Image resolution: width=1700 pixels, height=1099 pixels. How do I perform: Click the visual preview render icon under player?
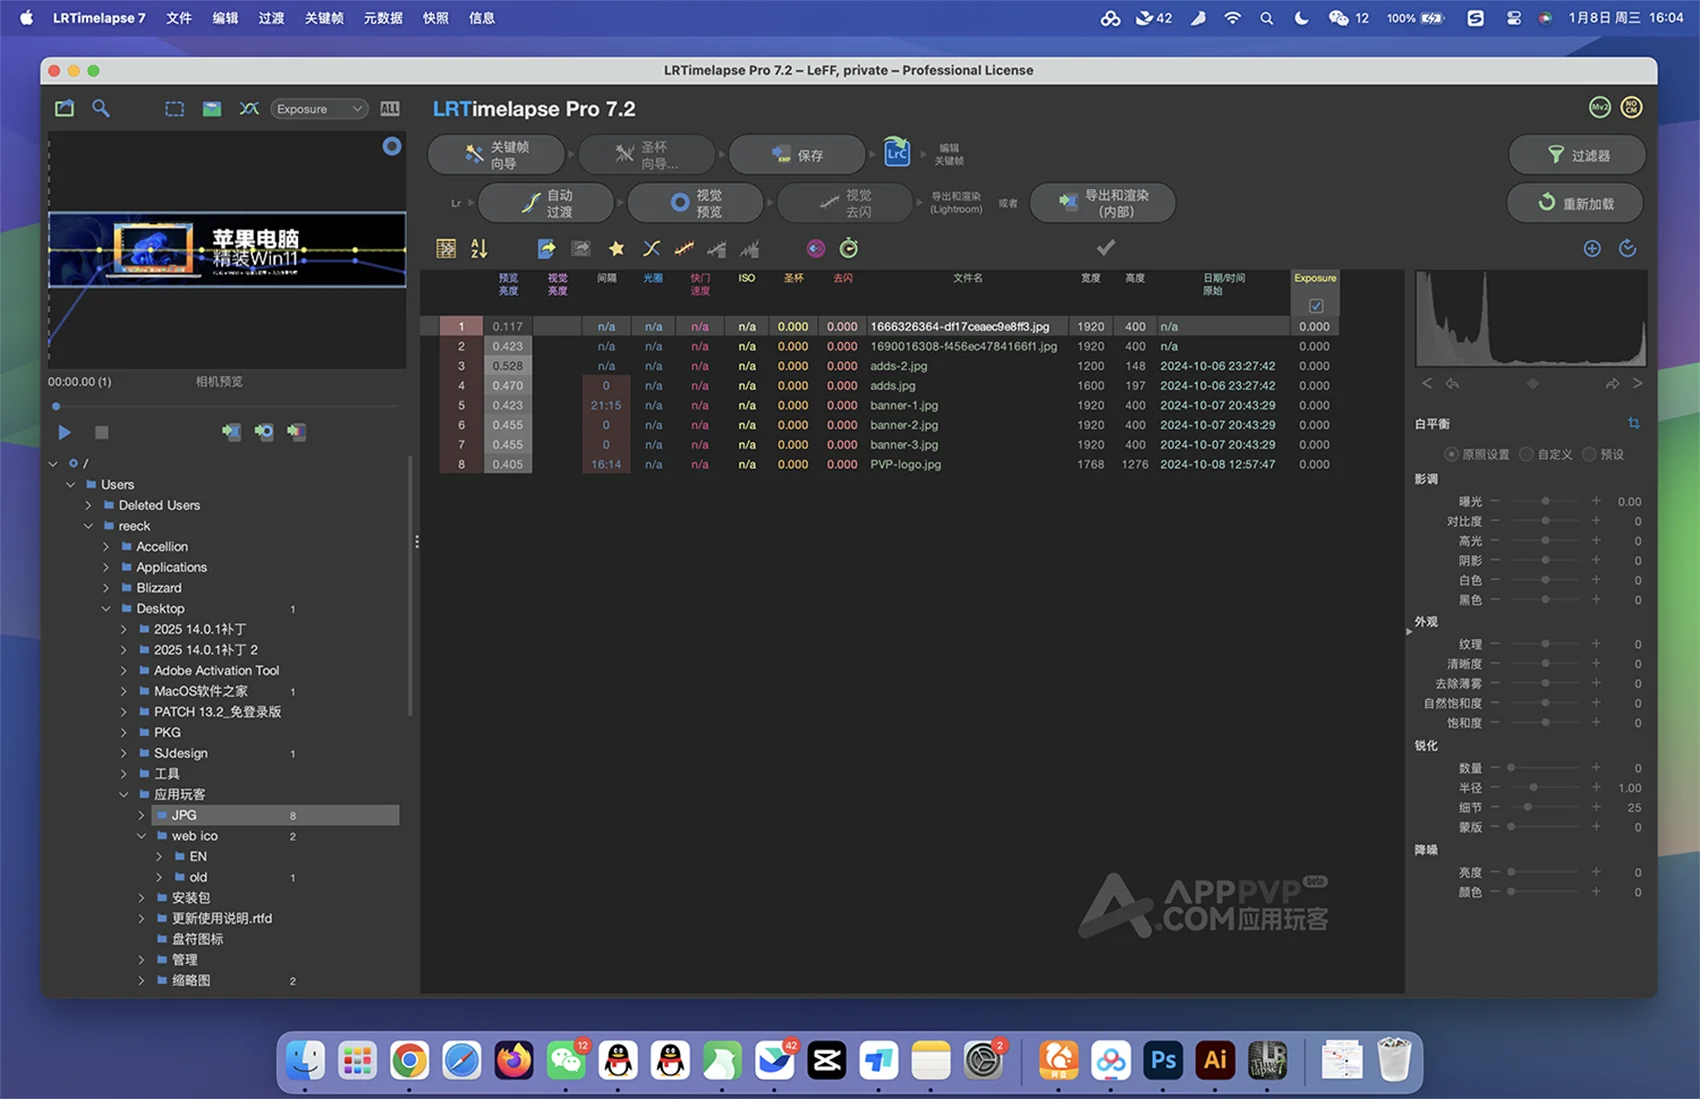[264, 432]
